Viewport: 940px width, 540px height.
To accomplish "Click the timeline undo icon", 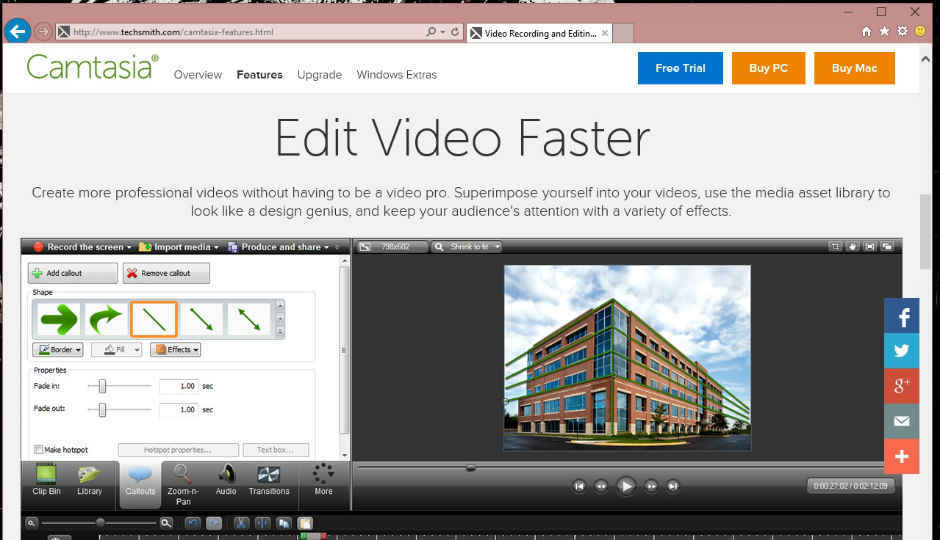I will pyautogui.click(x=192, y=523).
